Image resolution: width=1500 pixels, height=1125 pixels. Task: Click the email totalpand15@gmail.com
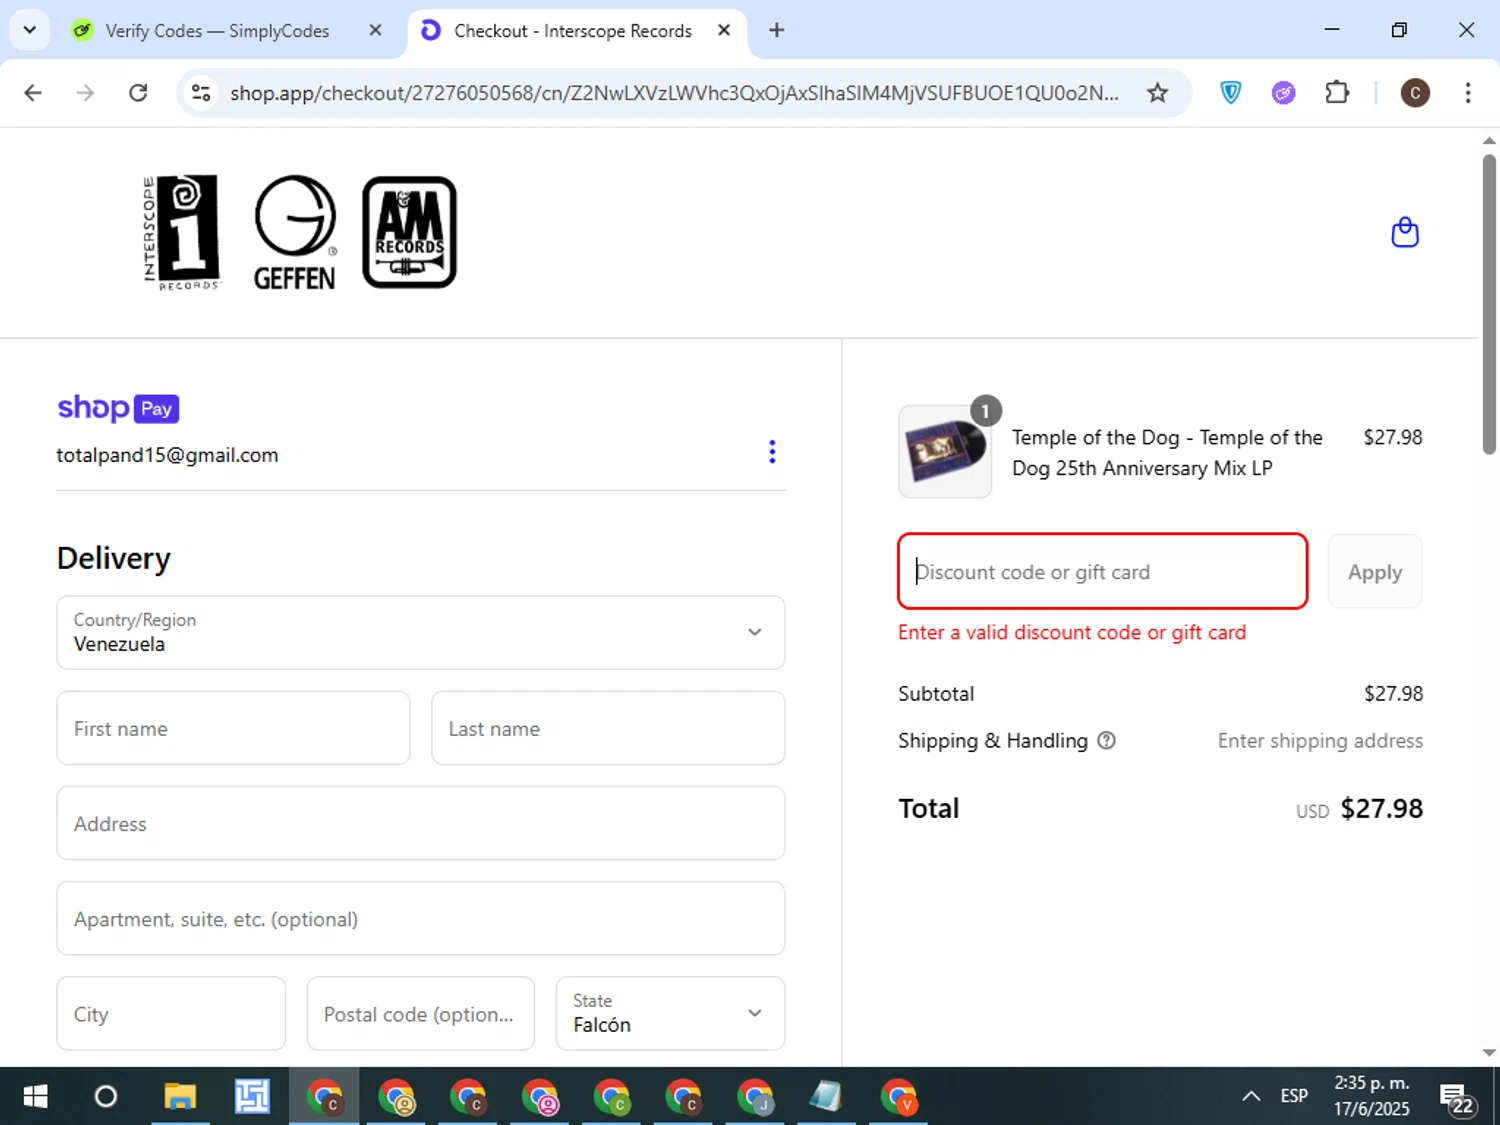[x=167, y=455]
